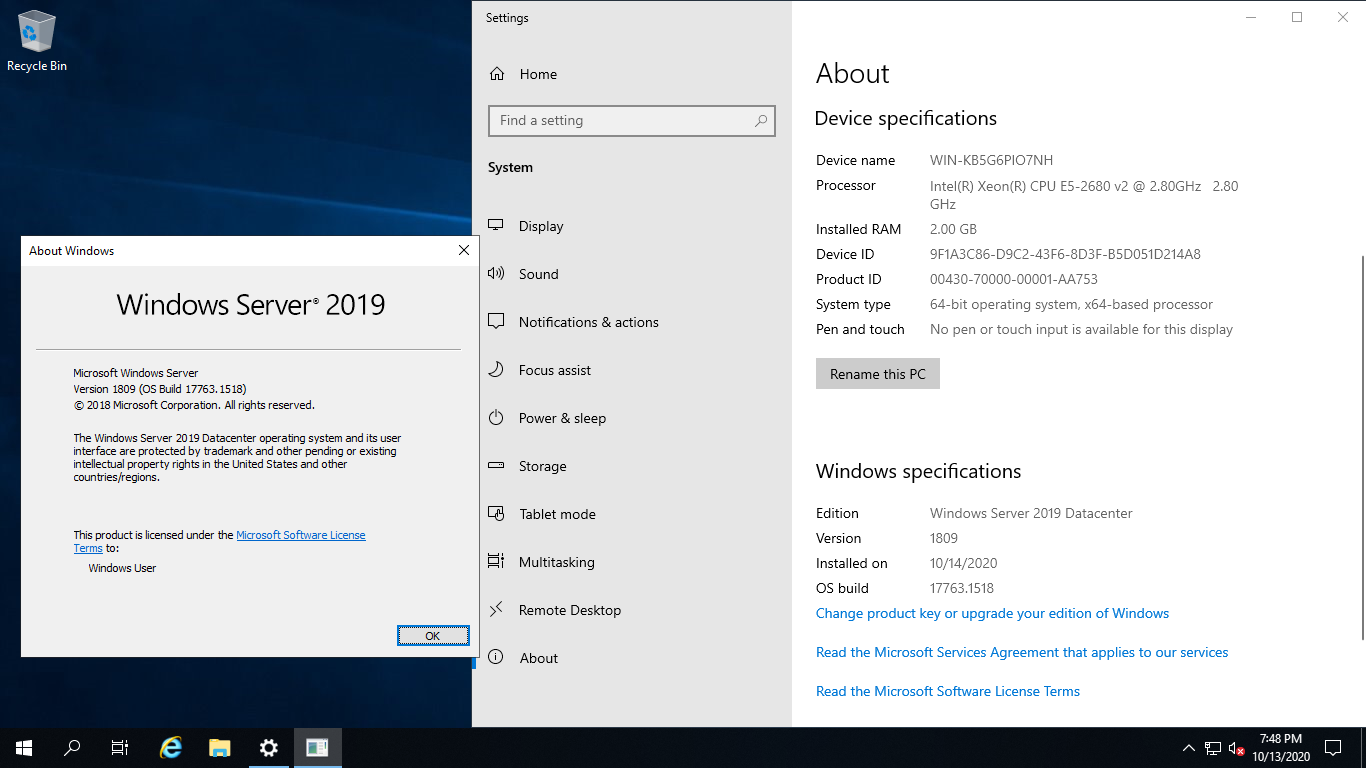The width and height of the screenshot is (1366, 768).
Task: Read the Microsoft Services Agreement link
Action: [x=1022, y=652]
